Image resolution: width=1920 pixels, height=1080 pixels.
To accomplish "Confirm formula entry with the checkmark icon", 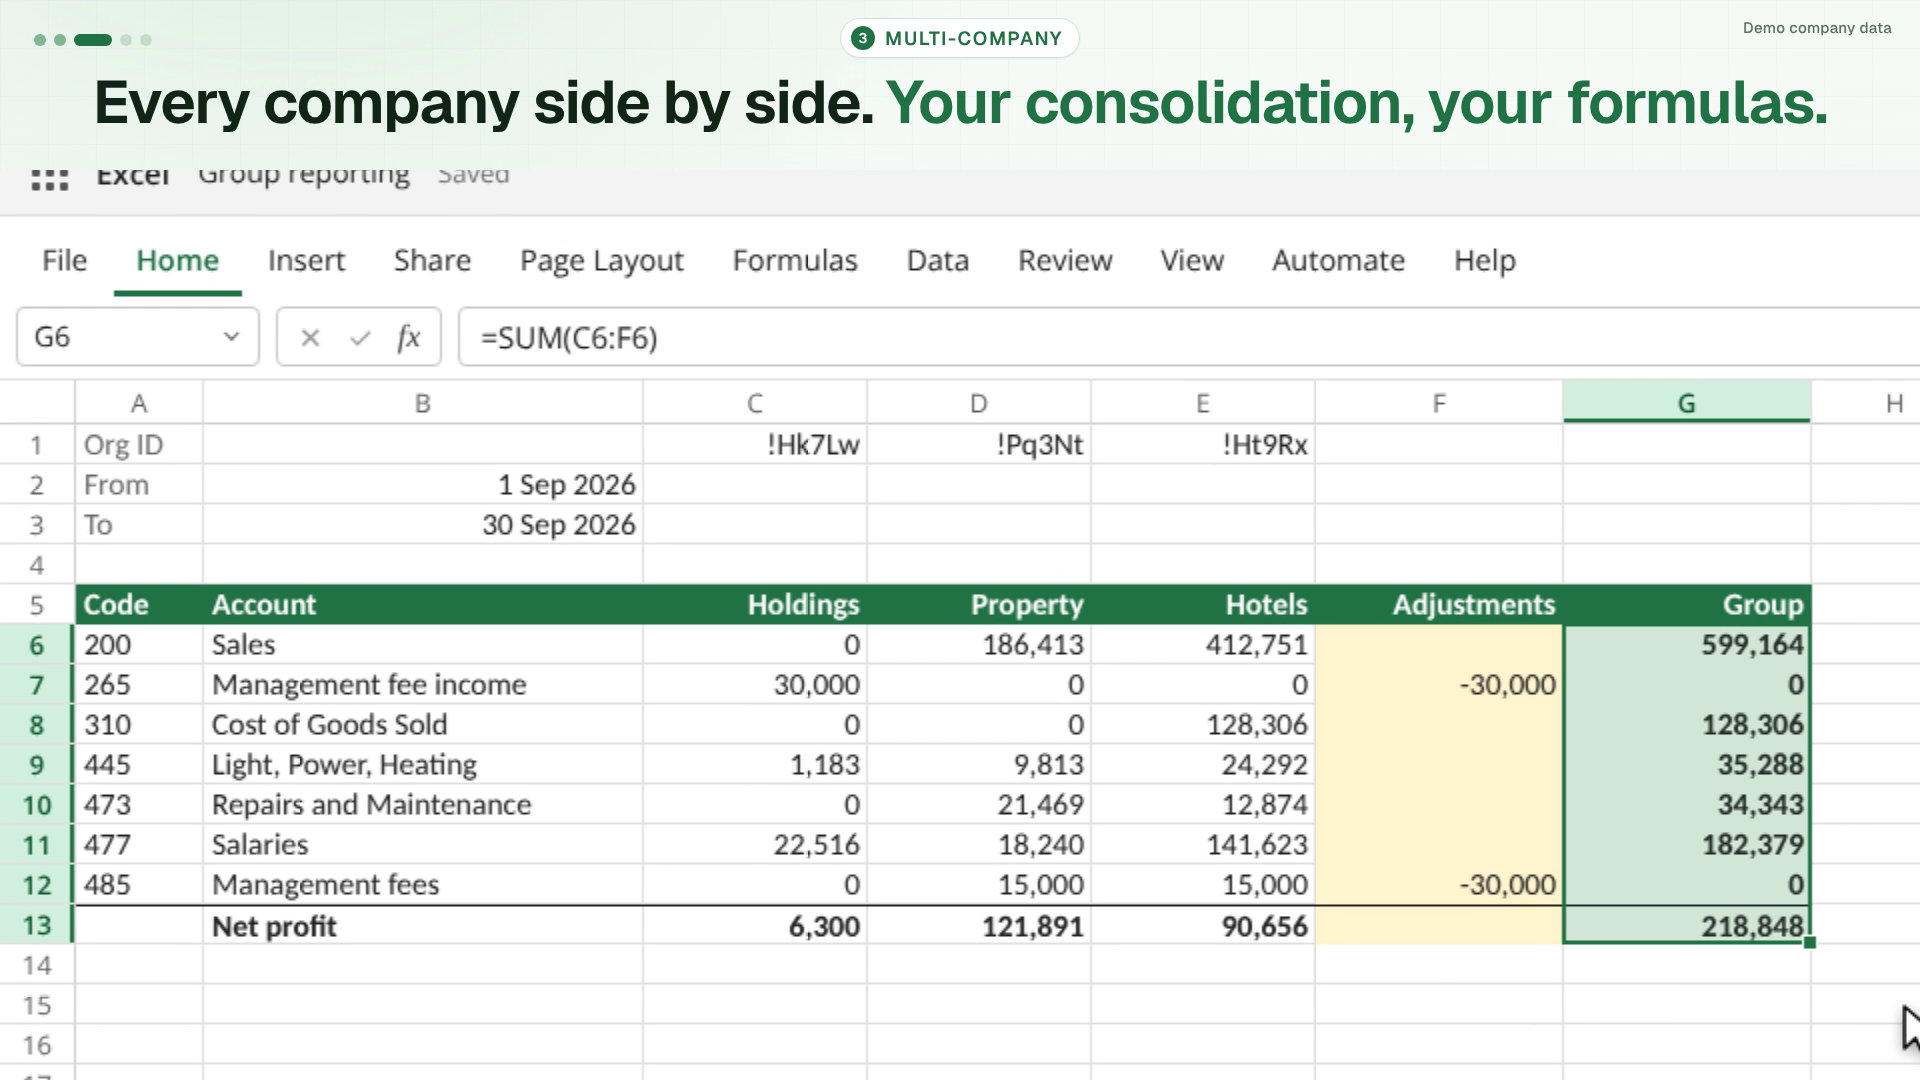I will (x=360, y=338).
